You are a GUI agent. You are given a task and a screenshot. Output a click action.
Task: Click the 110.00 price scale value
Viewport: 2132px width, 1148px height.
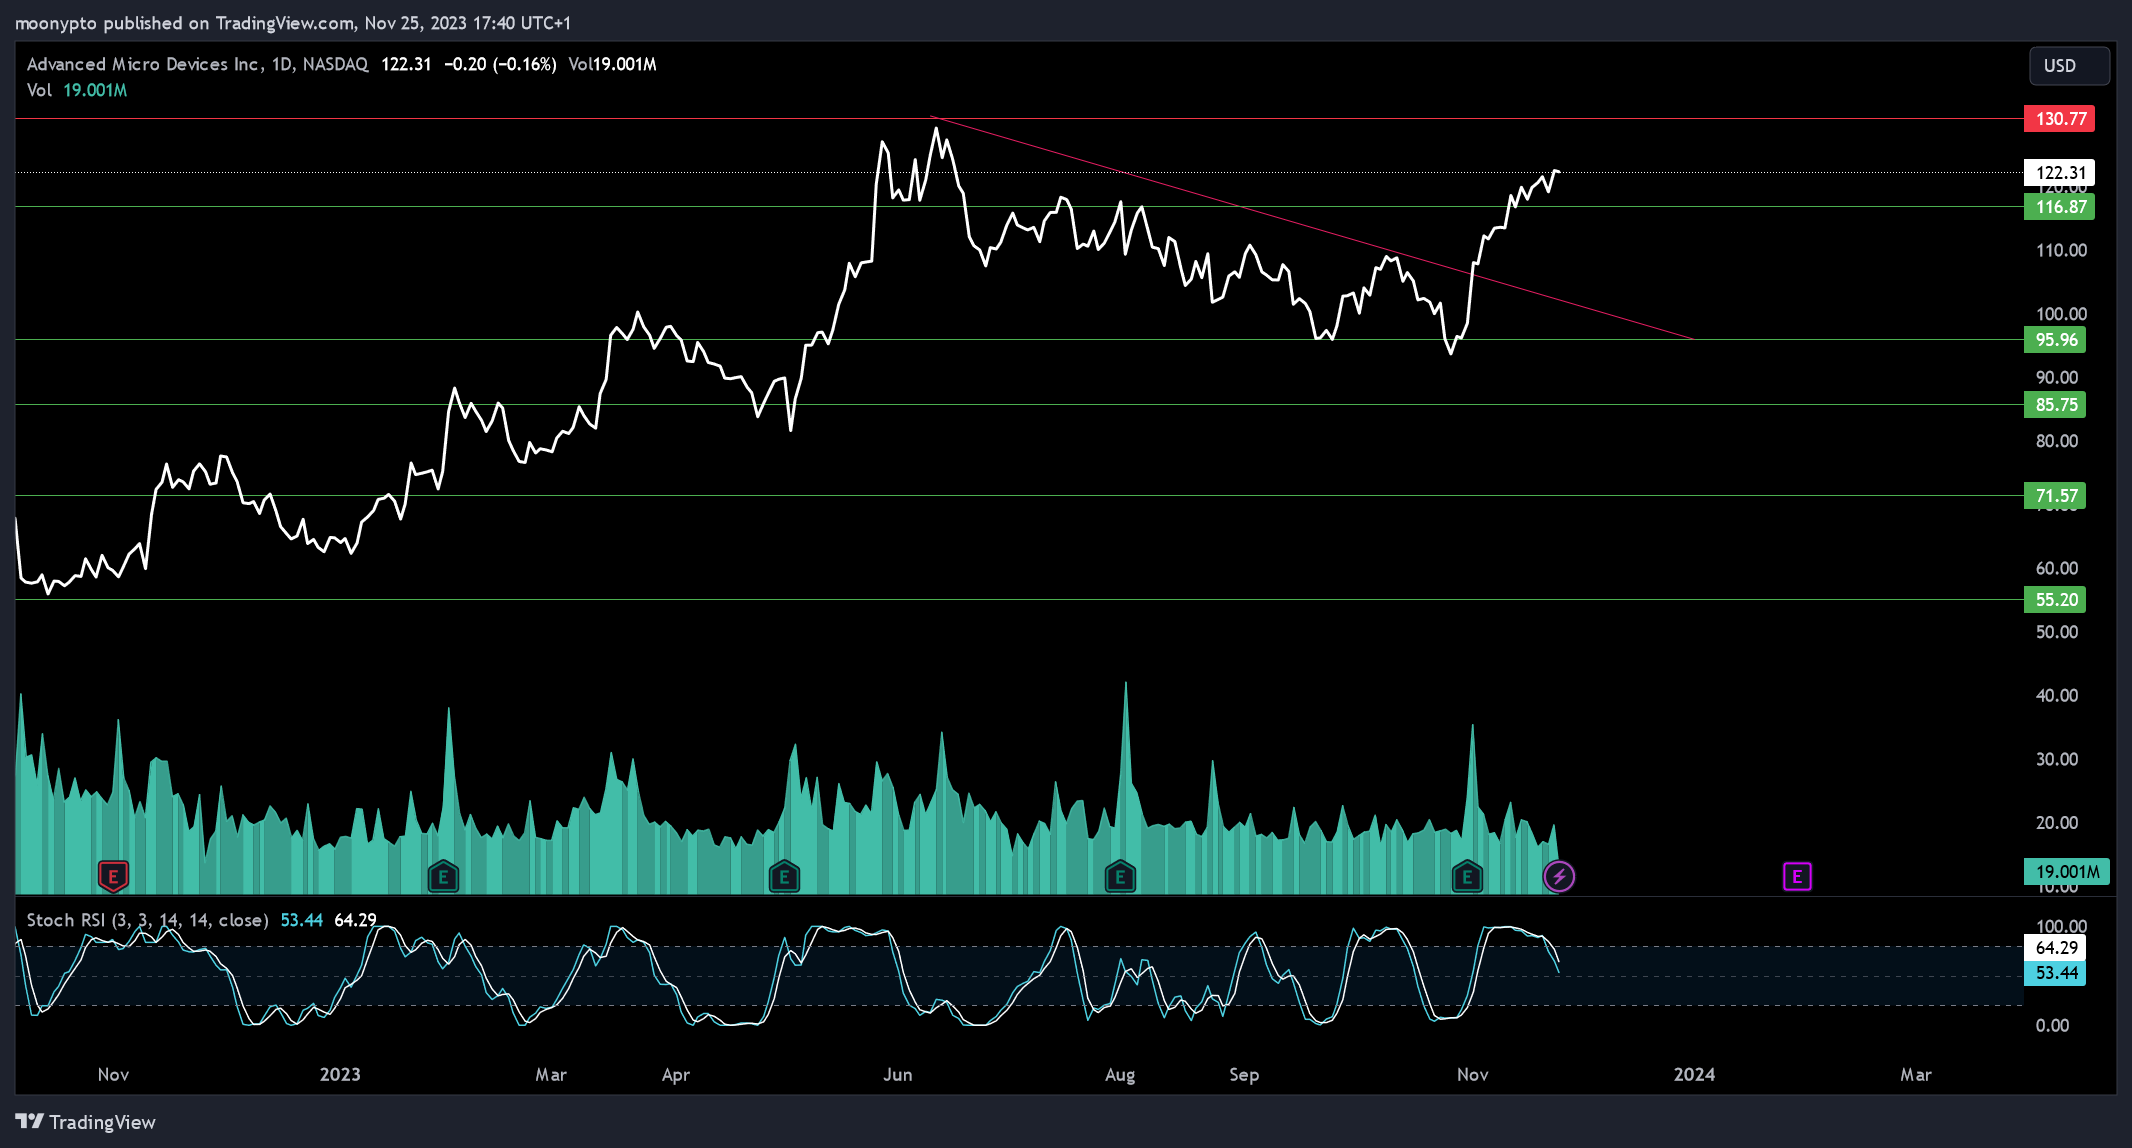click(2061, 250)
